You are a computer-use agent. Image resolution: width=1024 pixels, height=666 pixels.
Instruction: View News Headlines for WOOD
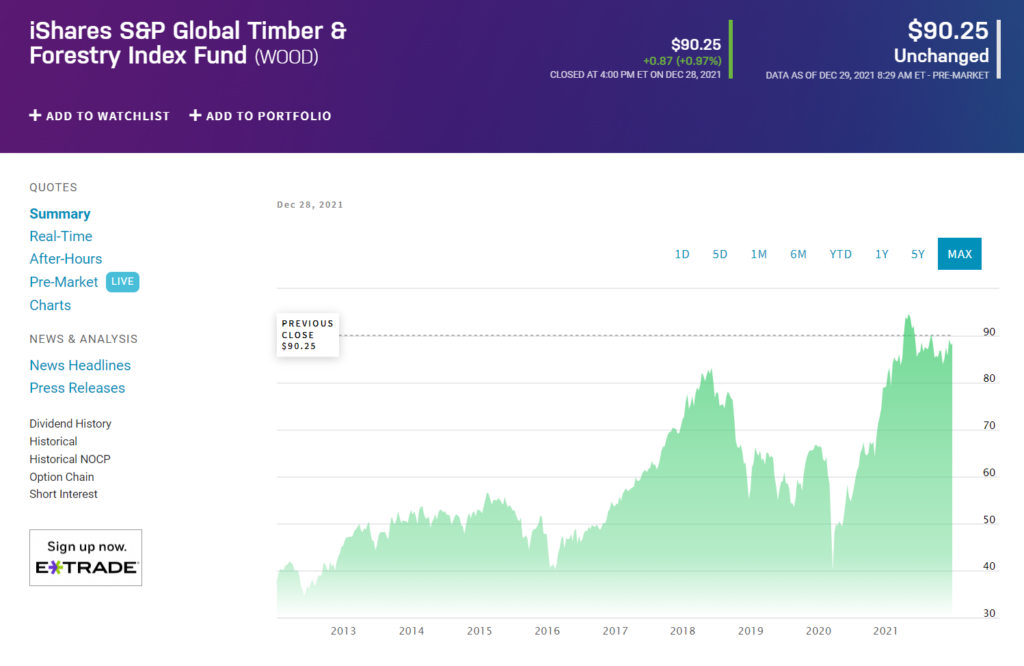tap(80, 365)
